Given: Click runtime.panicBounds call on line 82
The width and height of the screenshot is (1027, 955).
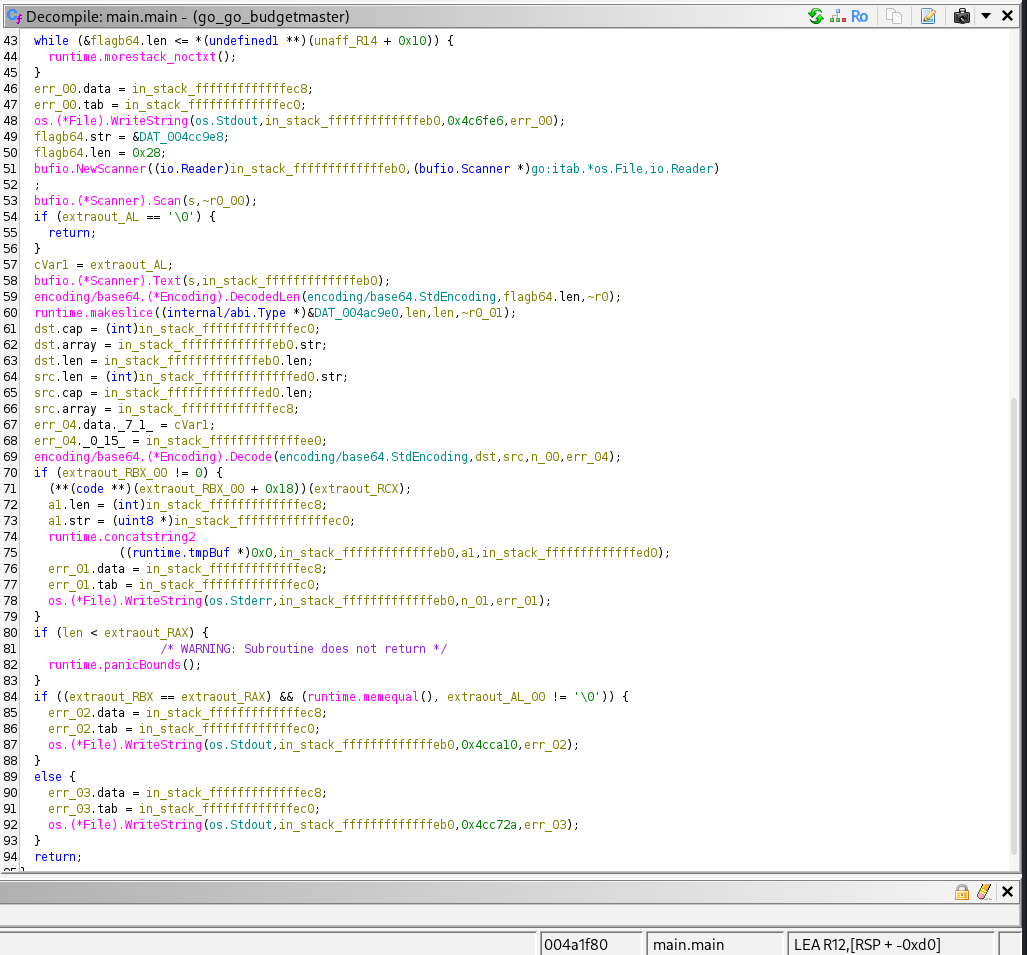Looking at the screenshot, I should tap(115, 665).
